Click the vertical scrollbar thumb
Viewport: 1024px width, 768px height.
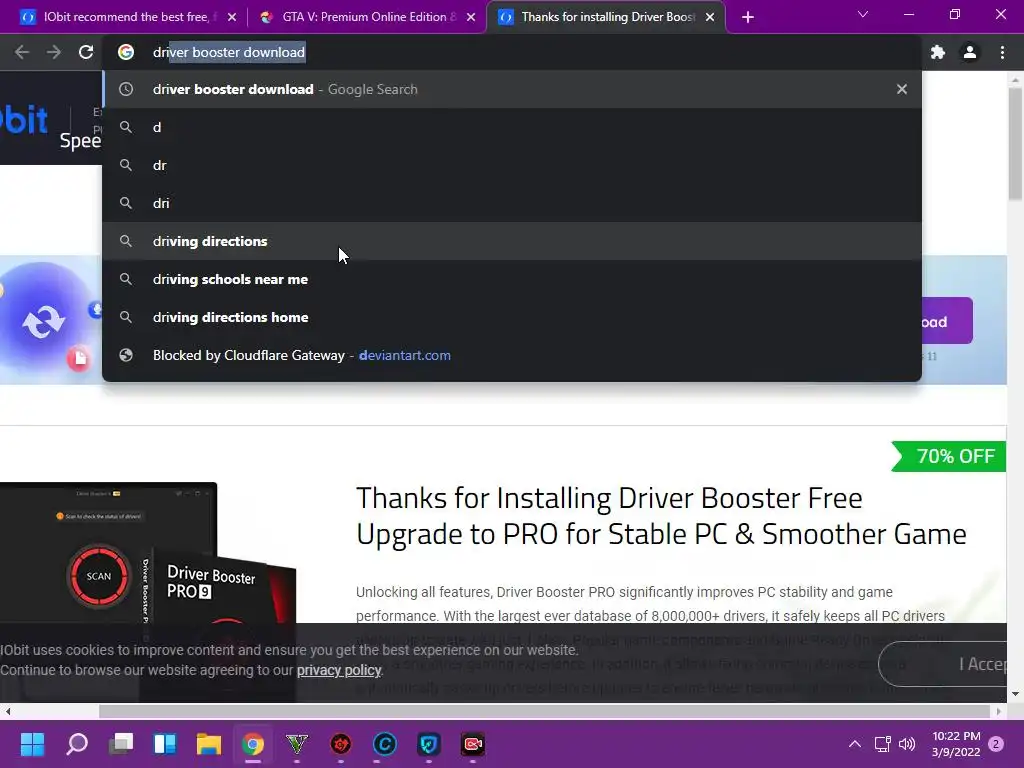[1015, 144]
